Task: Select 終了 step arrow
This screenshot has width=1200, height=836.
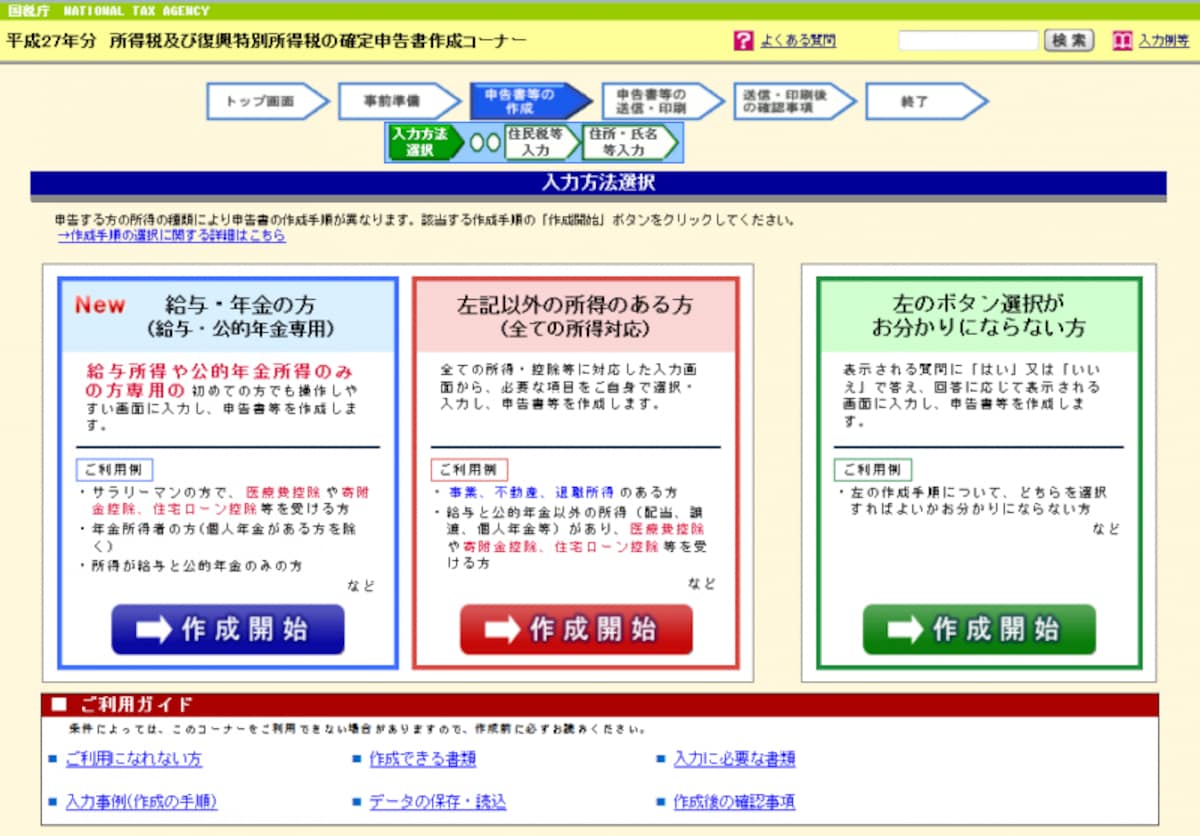Action: [x=927, y=101]
